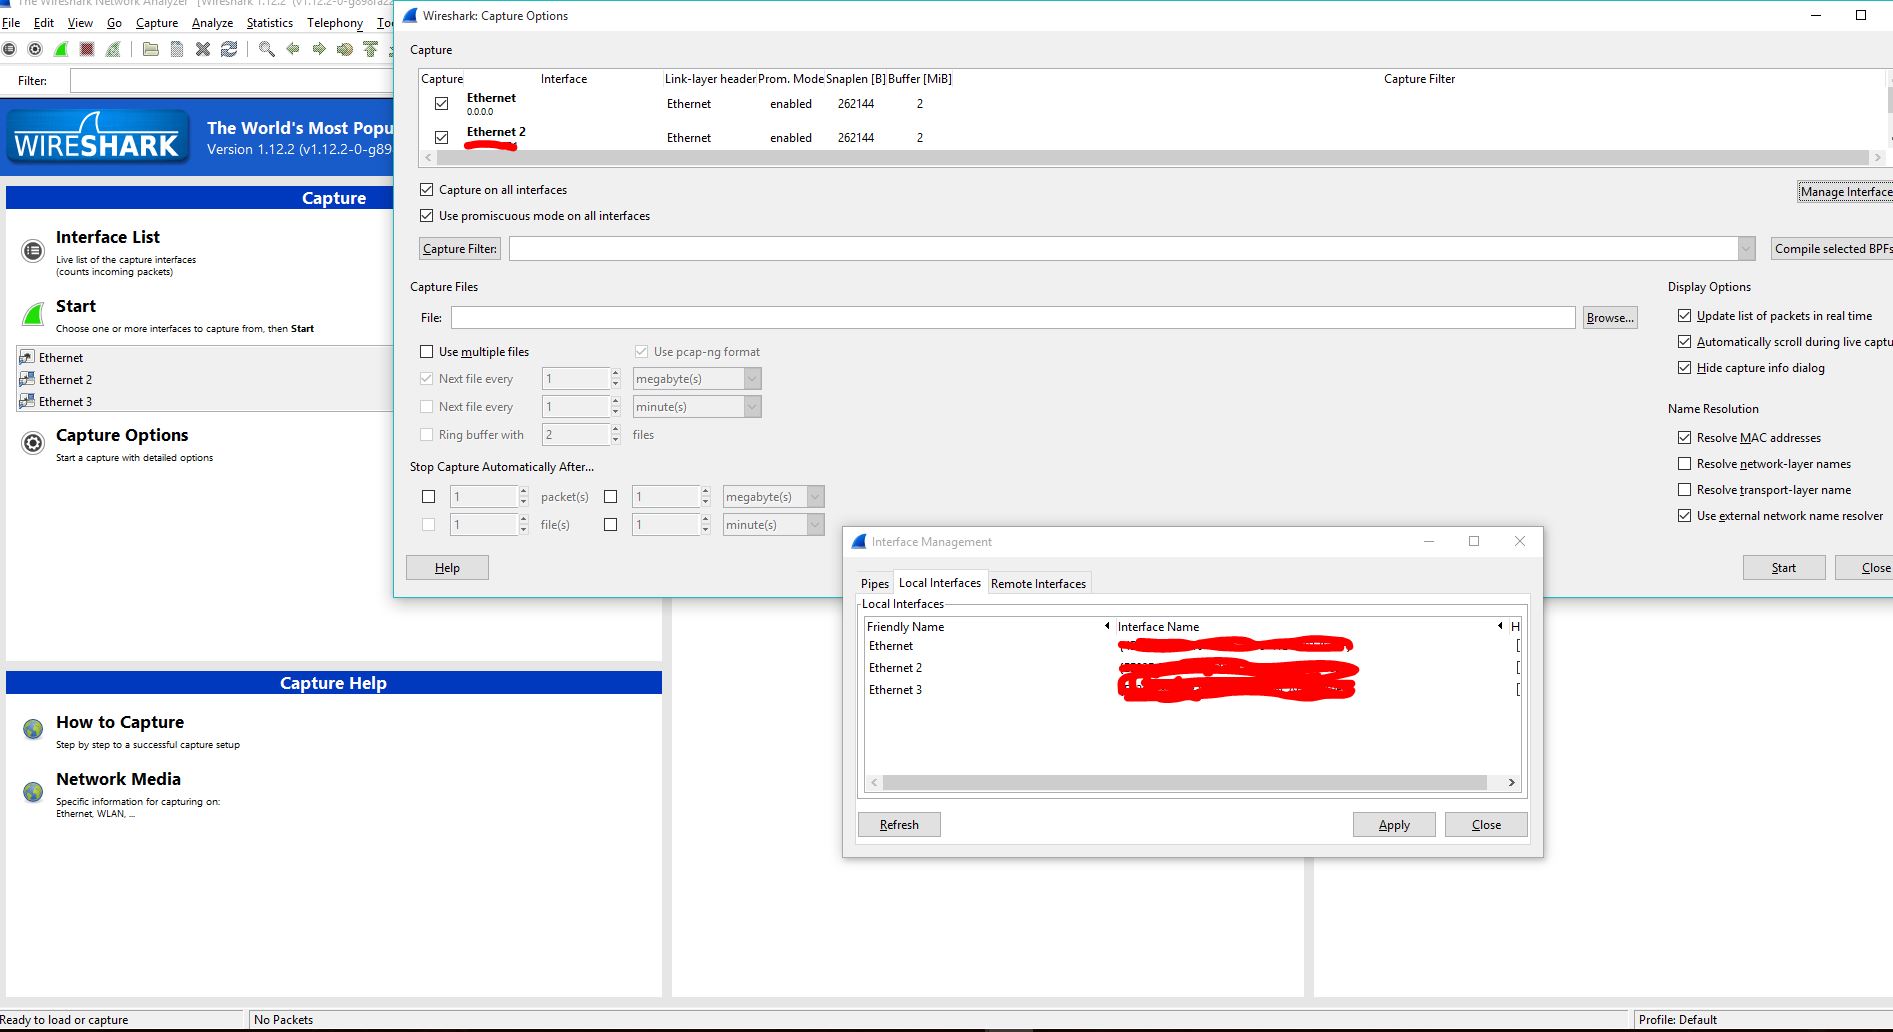Click the Ethernet 3 network card icon in list
This screenshot has width=1893, height=1032.
[x=27, y=402]
